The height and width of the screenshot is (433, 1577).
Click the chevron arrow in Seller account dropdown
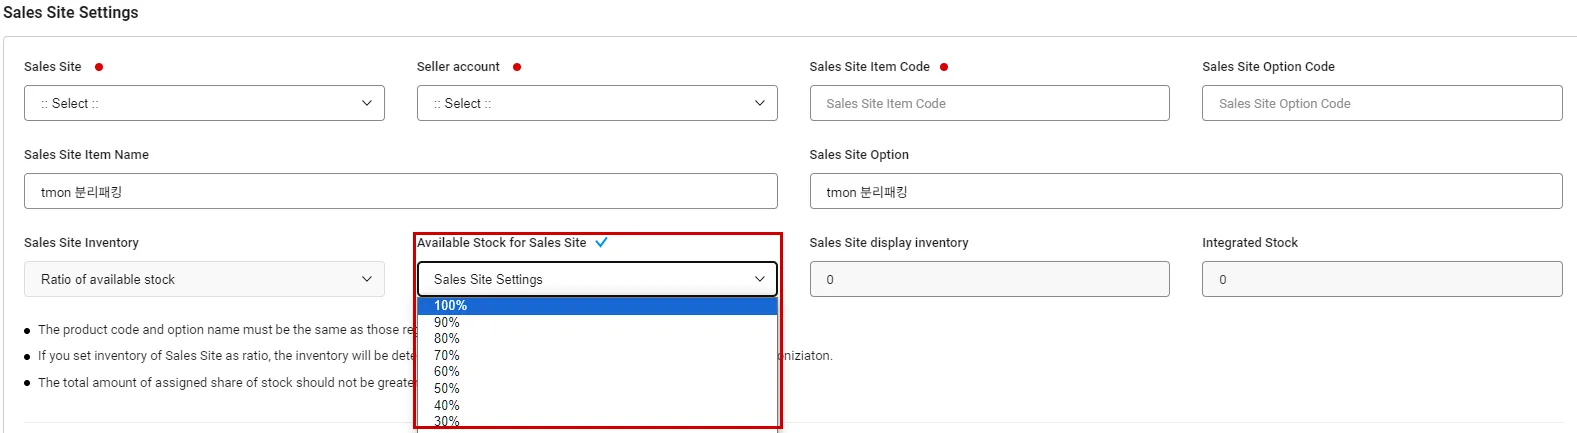tap(759, 103)
